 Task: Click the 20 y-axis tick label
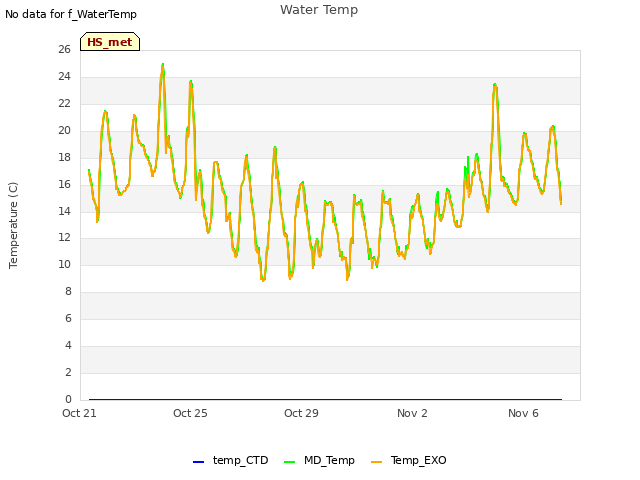[x=64, y=130]
